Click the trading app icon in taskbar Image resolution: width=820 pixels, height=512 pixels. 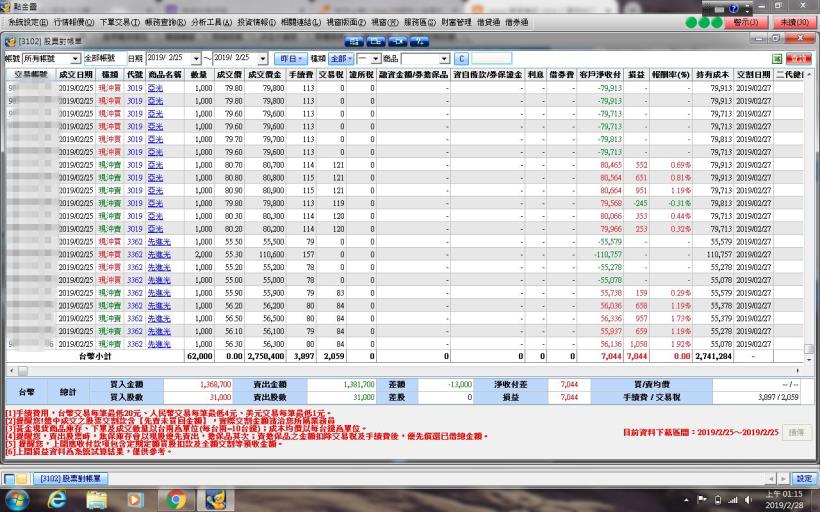point(215,500)
